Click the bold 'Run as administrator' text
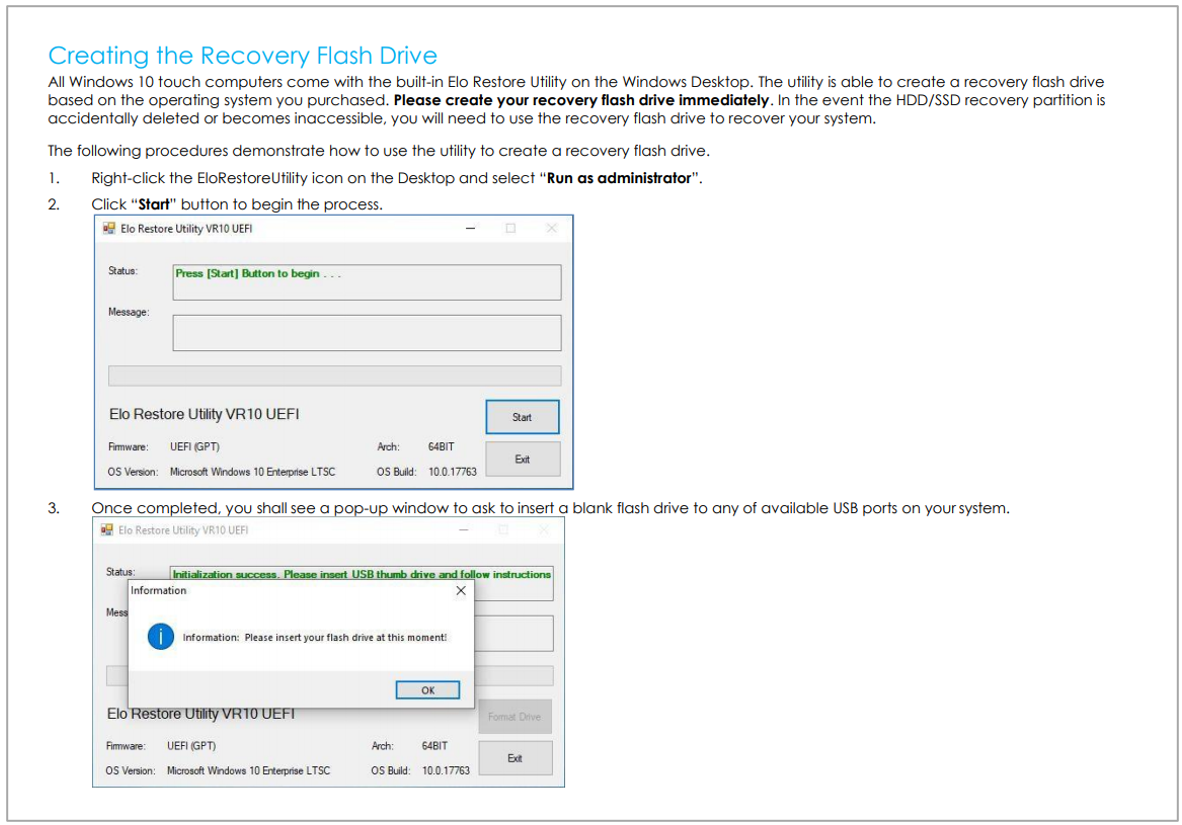This screenshot has height=825, width=1182. pyautogui.click(x=619, y=178)
